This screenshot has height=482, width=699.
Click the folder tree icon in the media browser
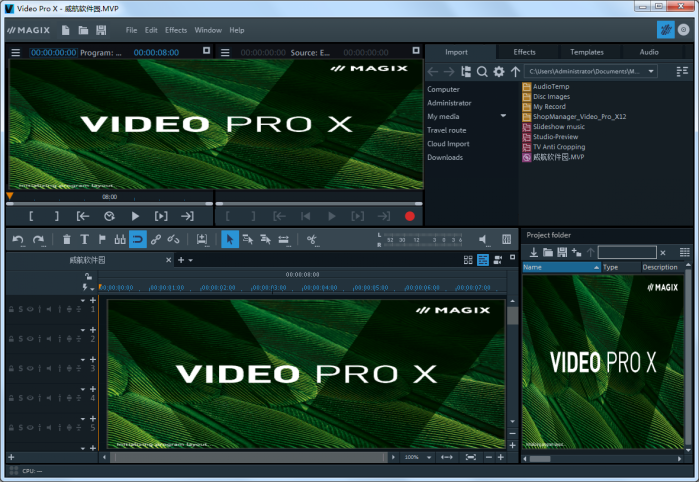coord(466,71)
